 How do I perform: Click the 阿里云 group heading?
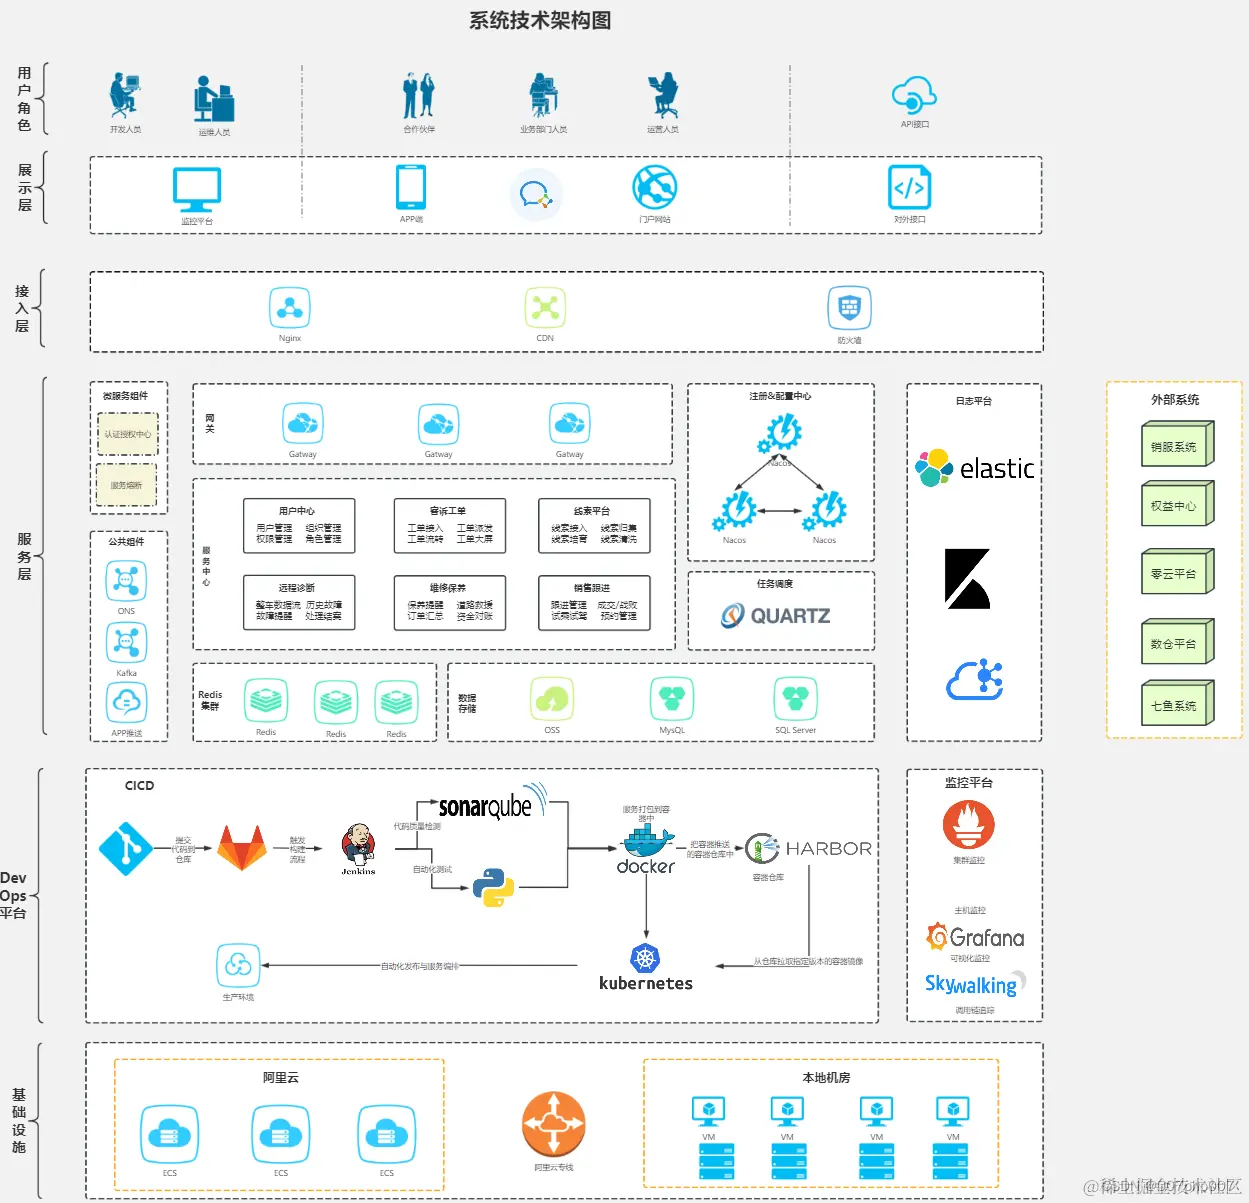point(281,1077)
